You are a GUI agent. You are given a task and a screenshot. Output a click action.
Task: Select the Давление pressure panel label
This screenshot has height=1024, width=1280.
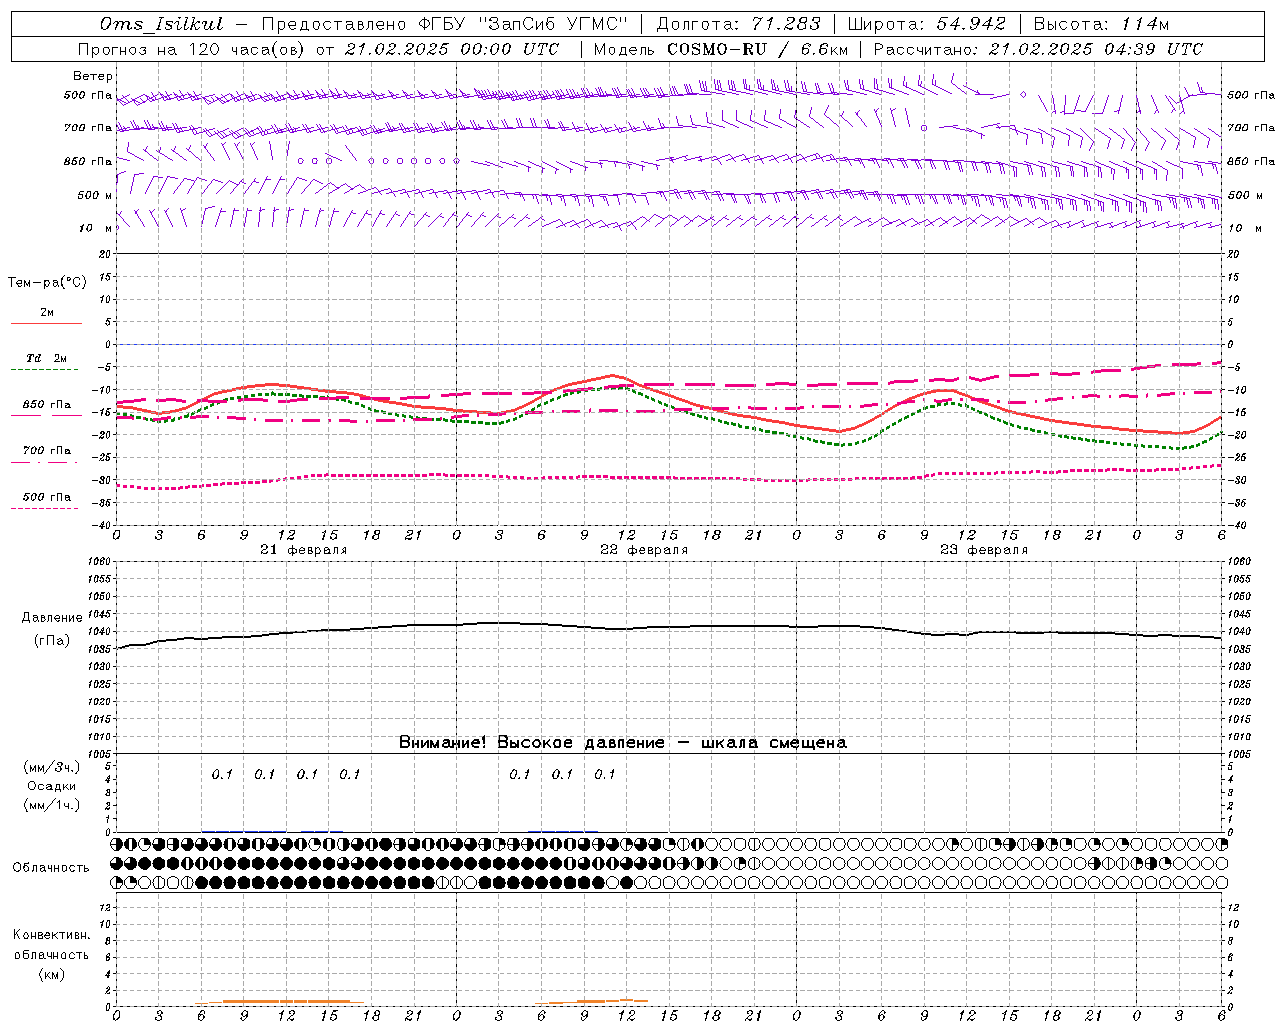point(52,618)
